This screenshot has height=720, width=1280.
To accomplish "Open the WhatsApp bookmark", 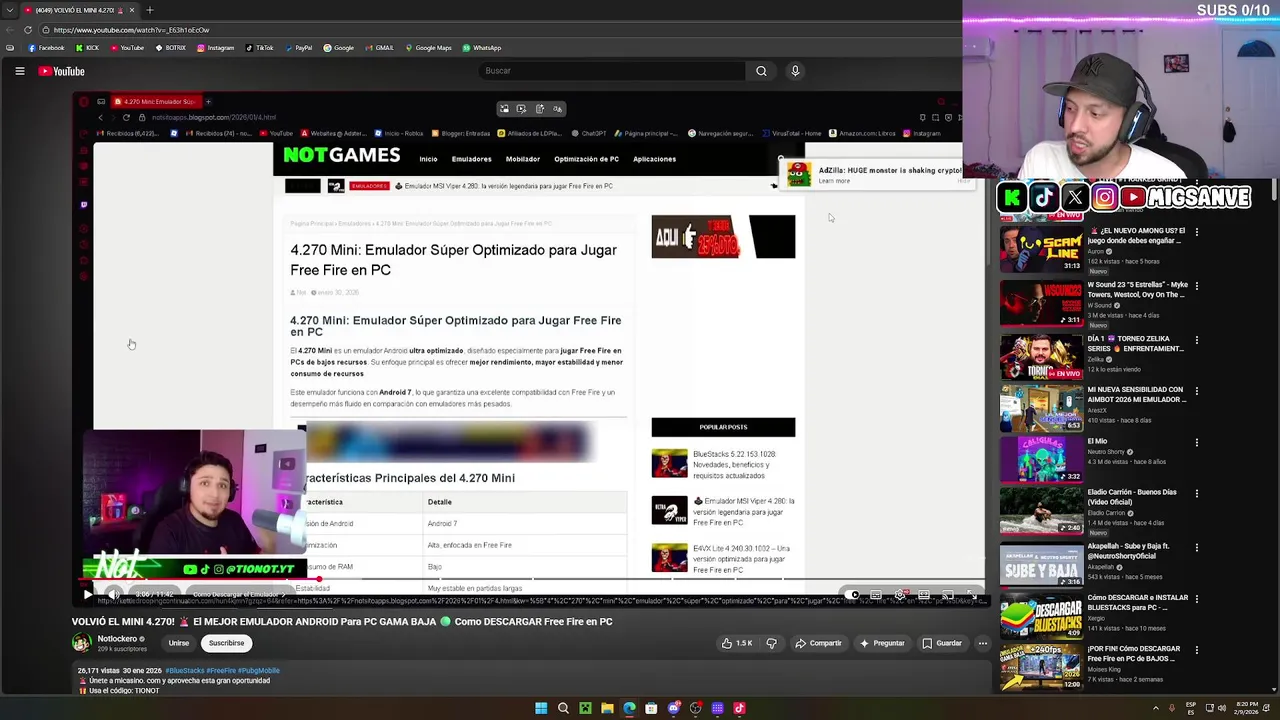I will click(x=482, y=48).
